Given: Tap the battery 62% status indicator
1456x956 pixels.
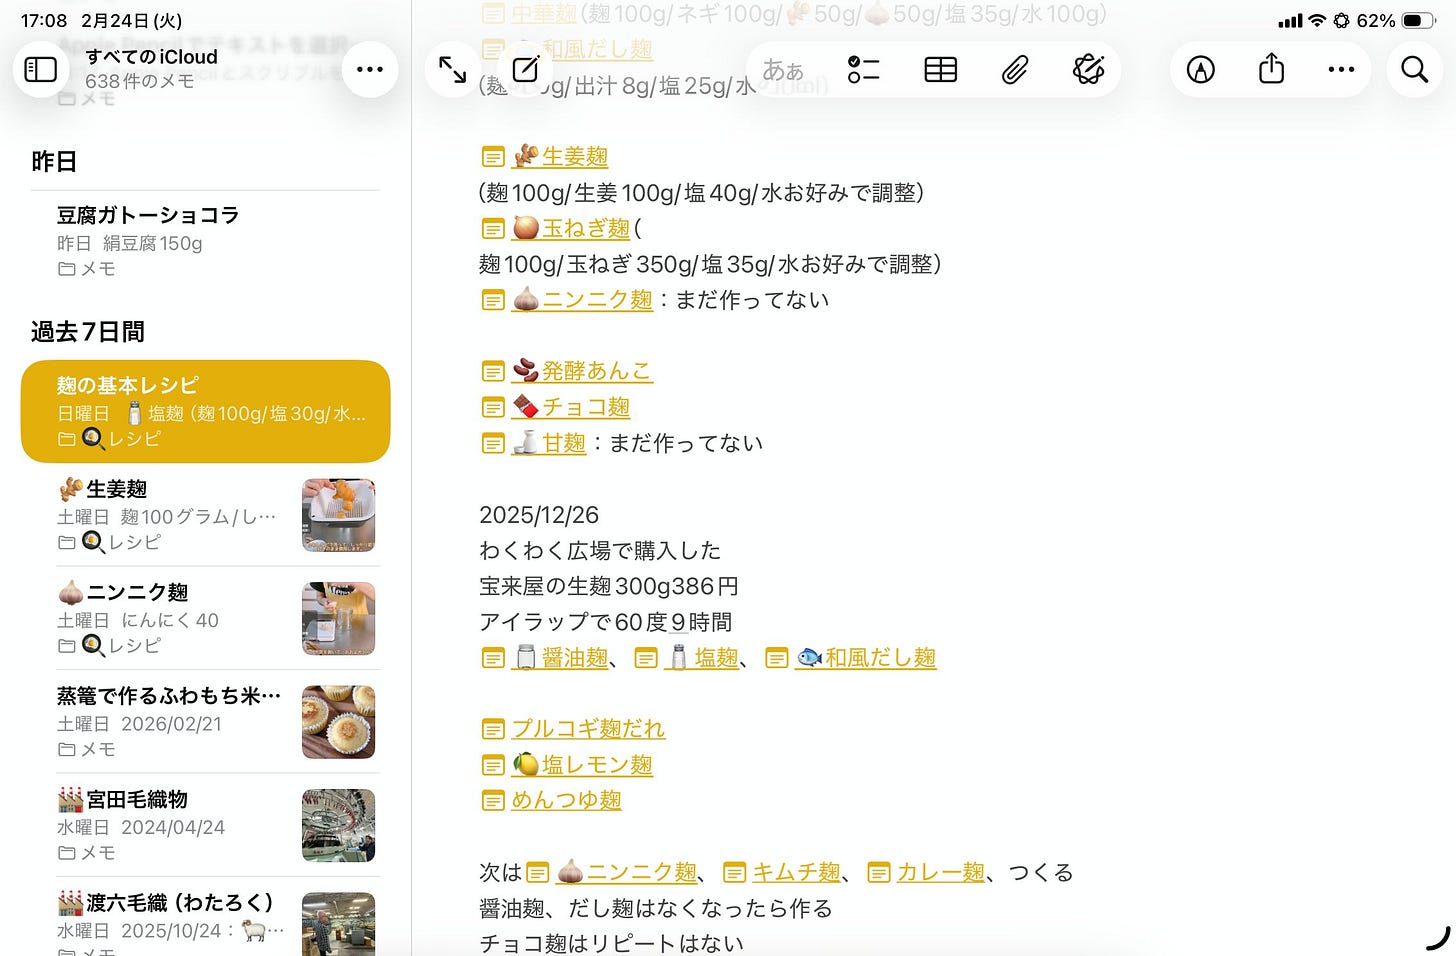Looking at the screenshot, I should [1396, 21].
